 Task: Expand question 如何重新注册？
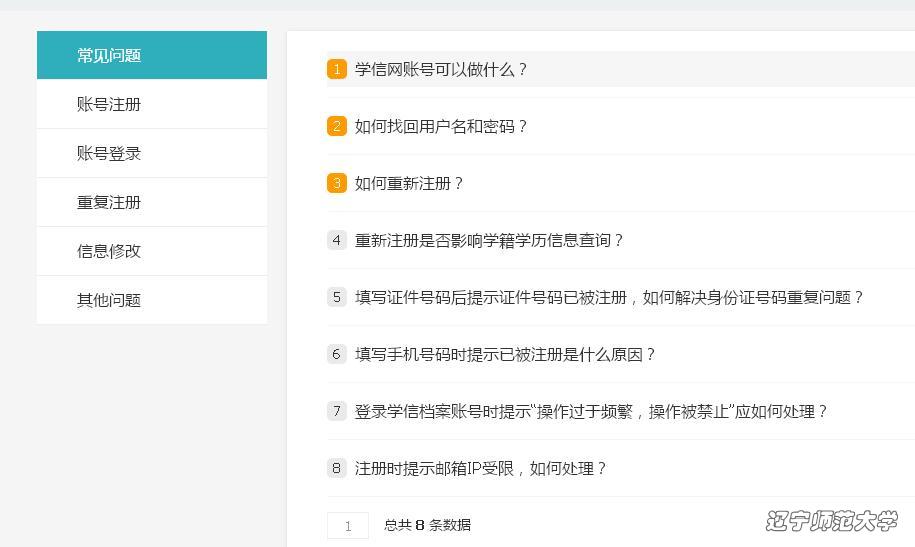[x=408, y=183]
